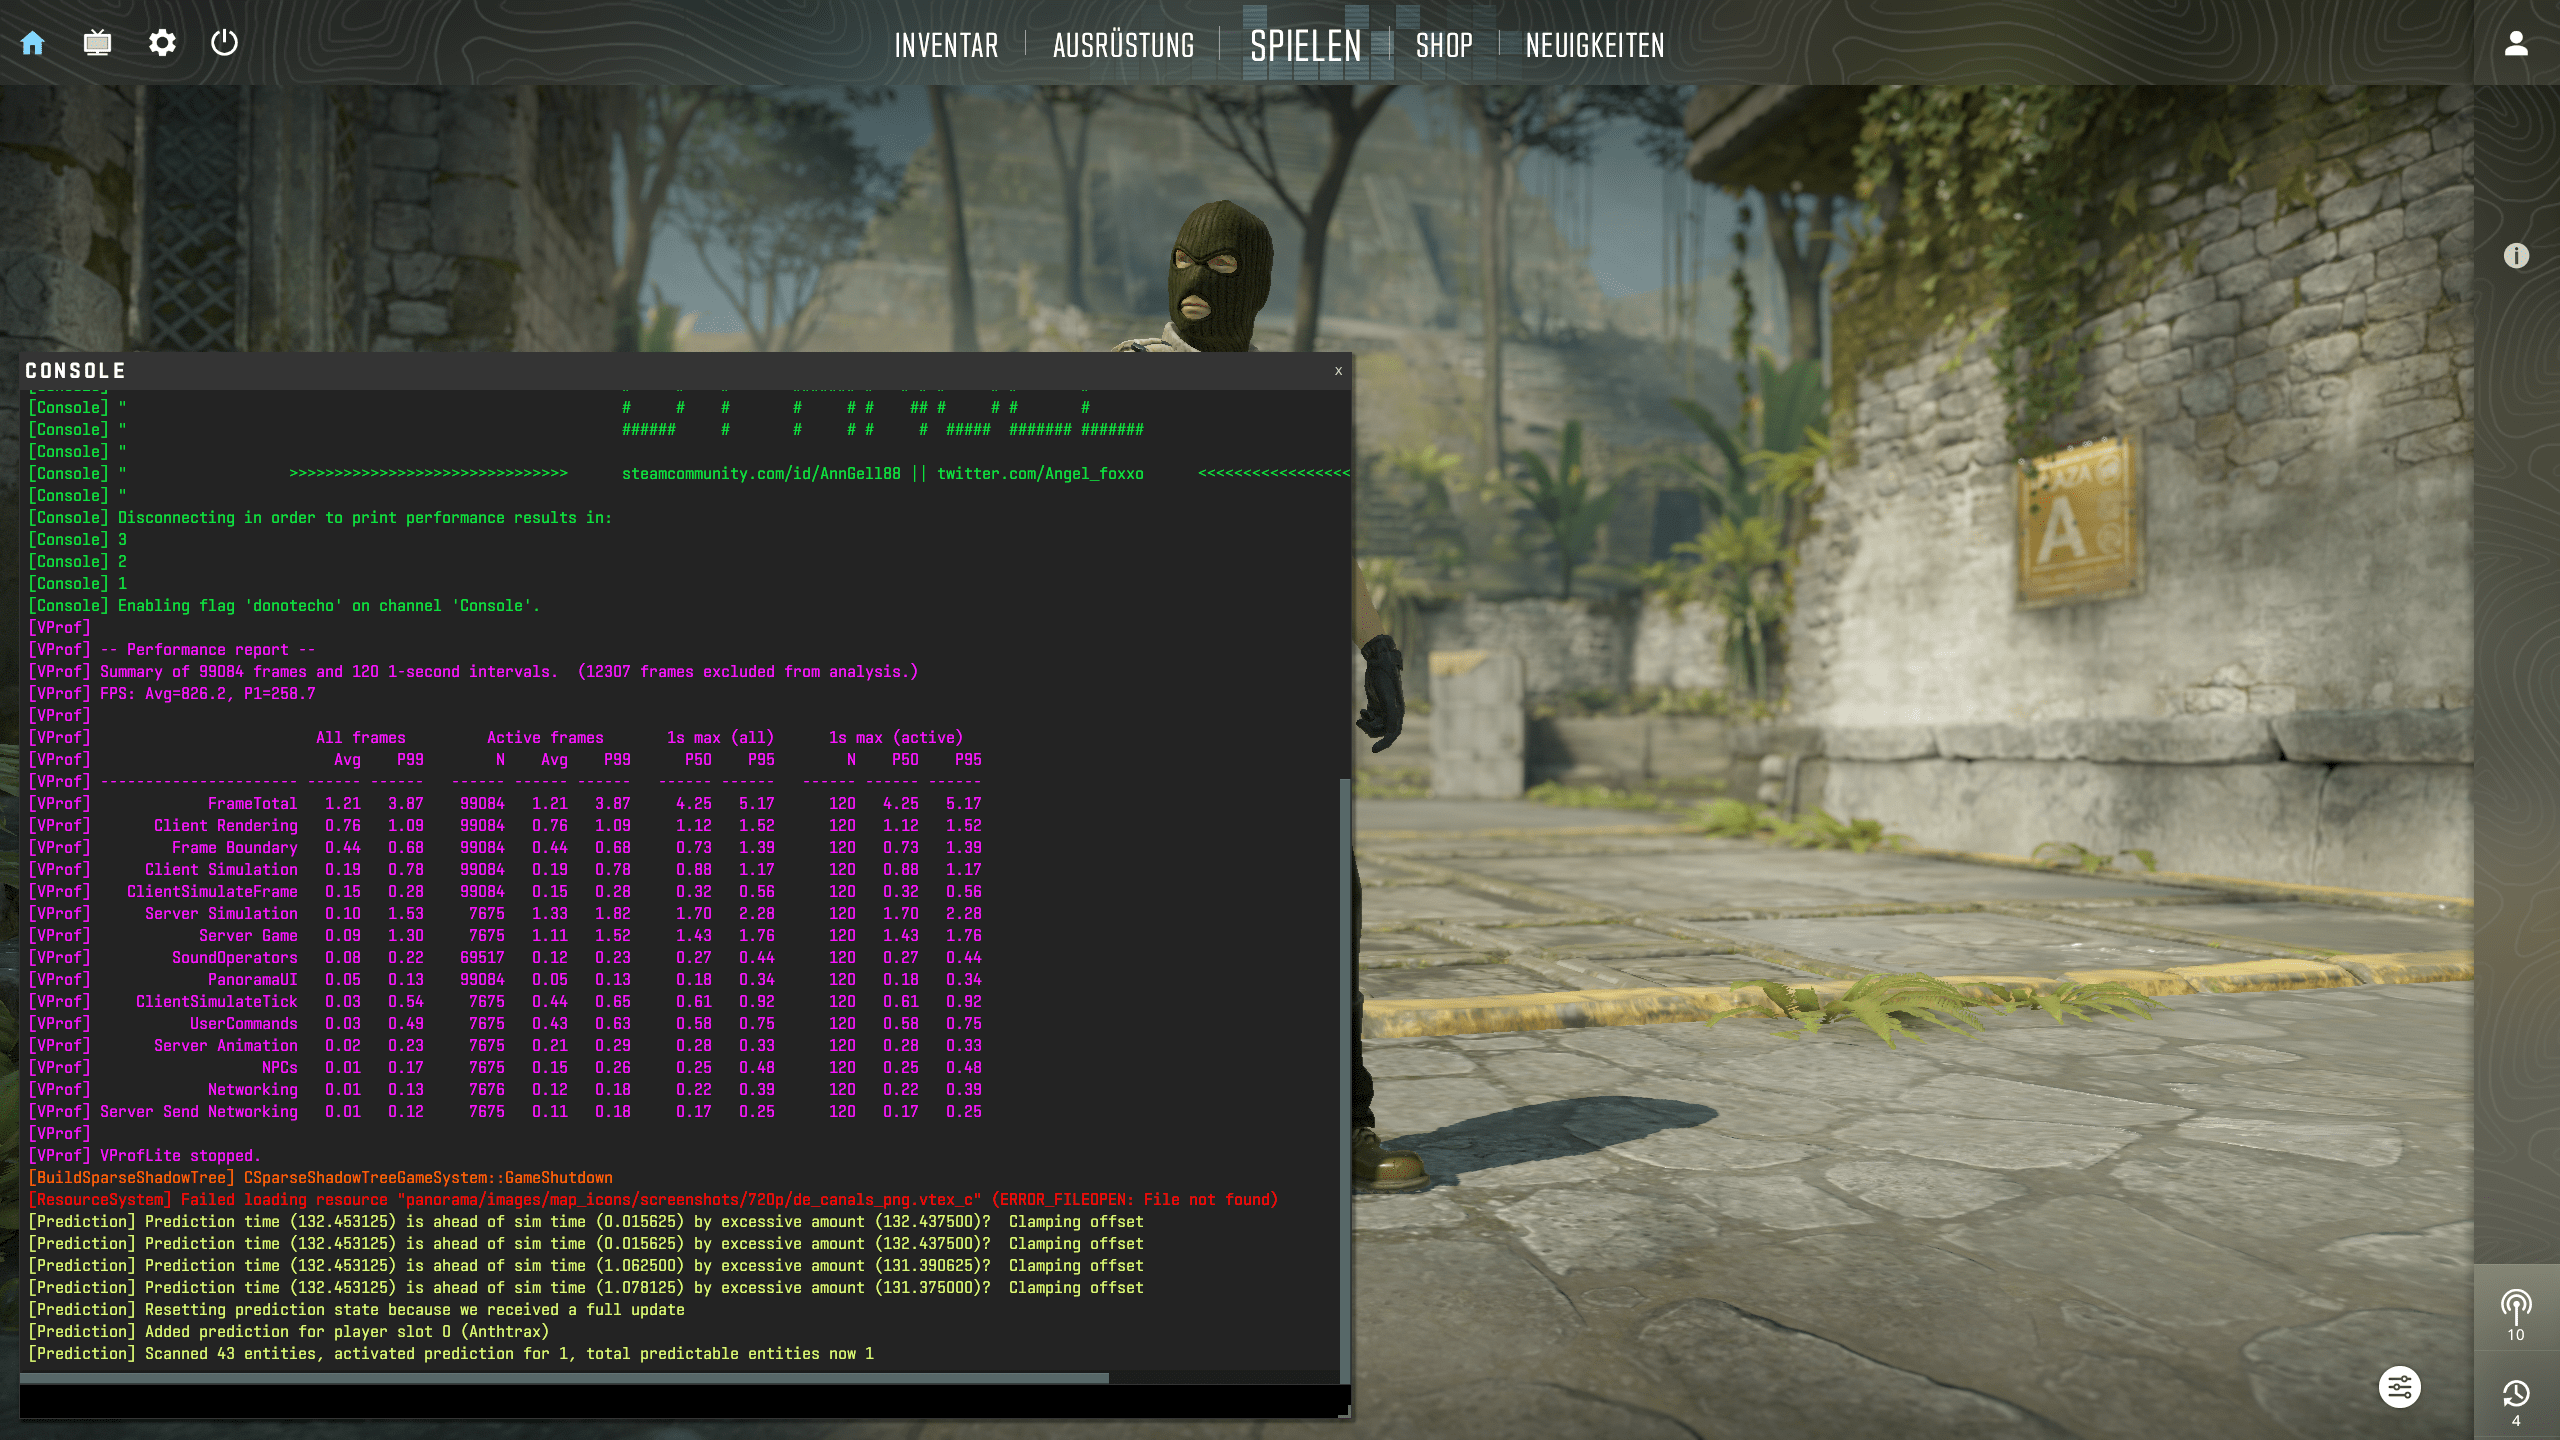This screenshot has width=2560, height=1440.
Task: Switch to the INVENTAR tab
Action: coord(946,46)
